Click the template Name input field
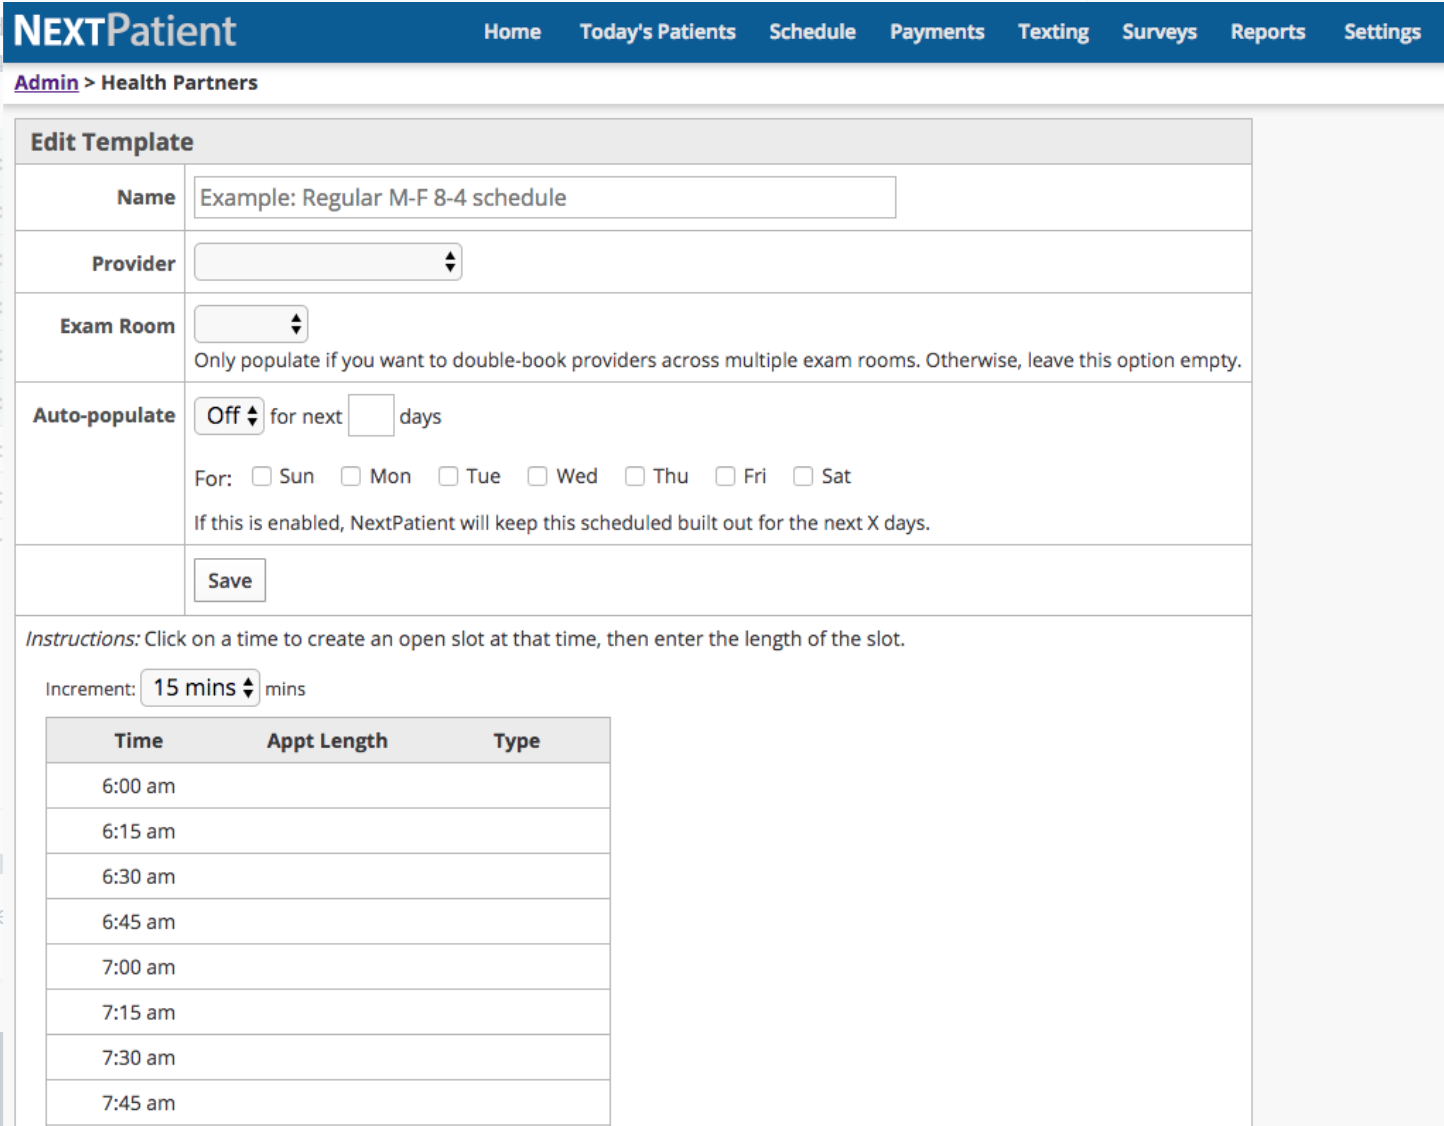1444x1126 pixels. click(543, 197)
